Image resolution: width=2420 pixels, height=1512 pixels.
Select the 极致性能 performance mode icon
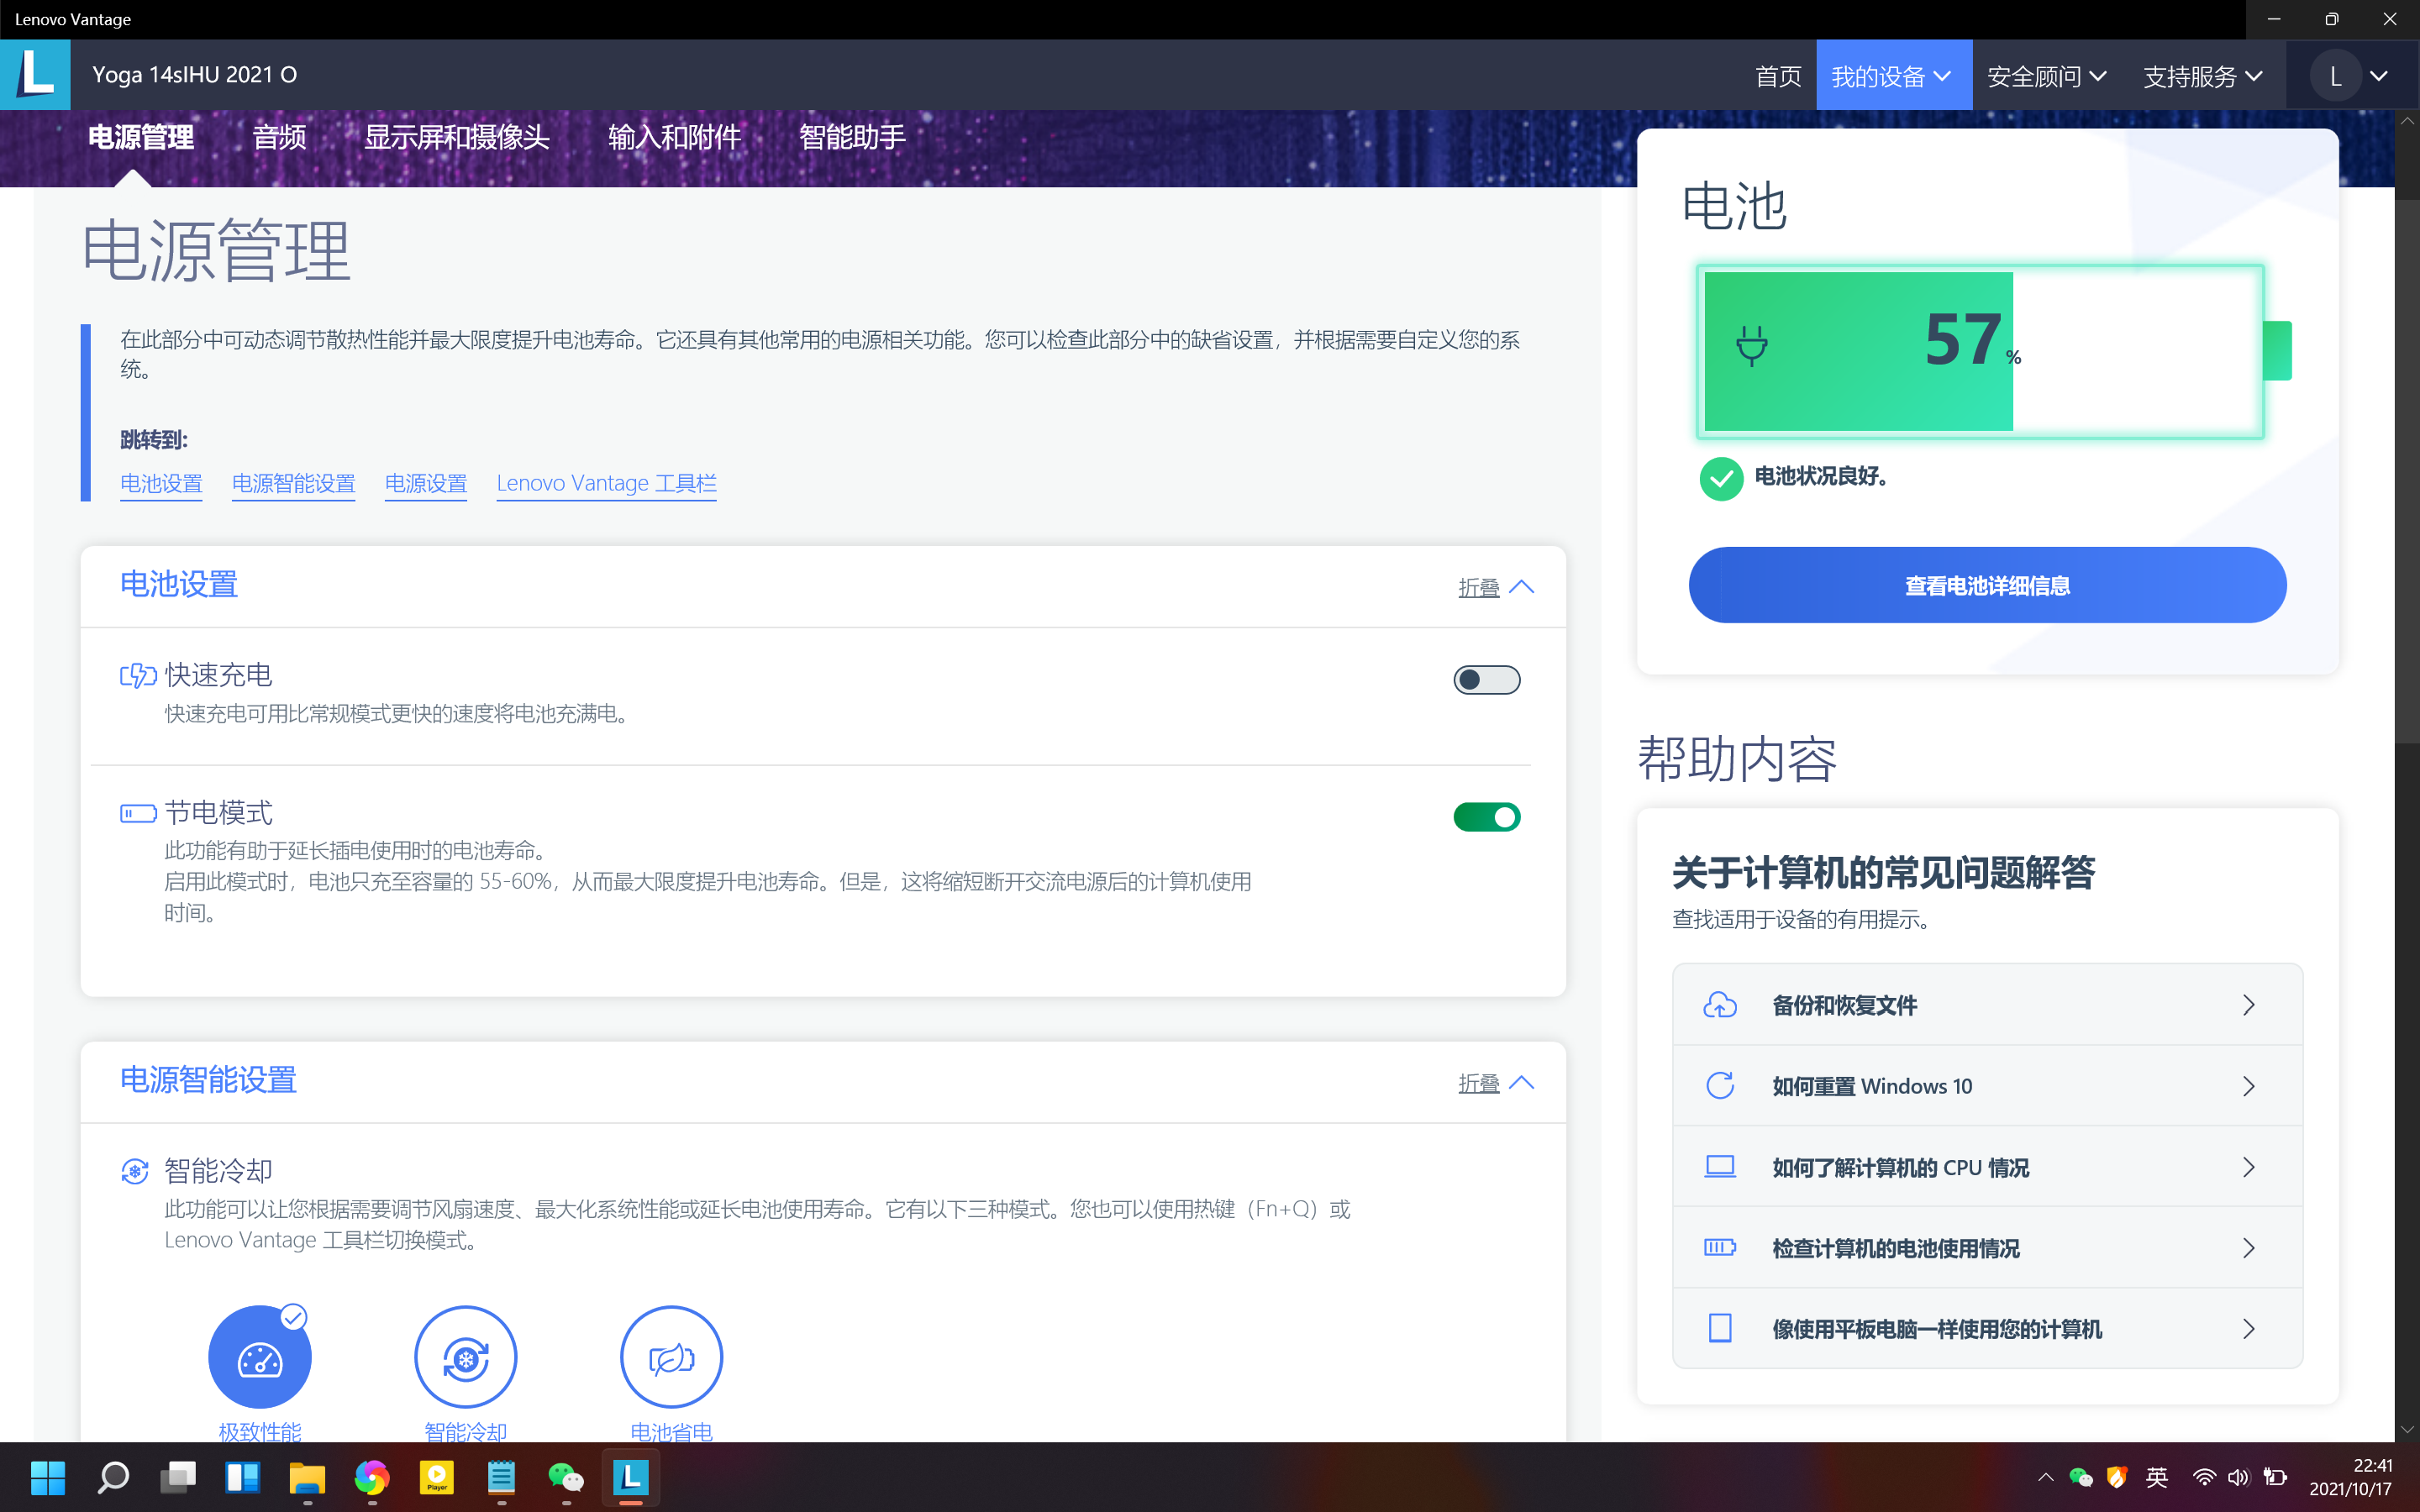pyautogui.click(x=260, y=1357)
